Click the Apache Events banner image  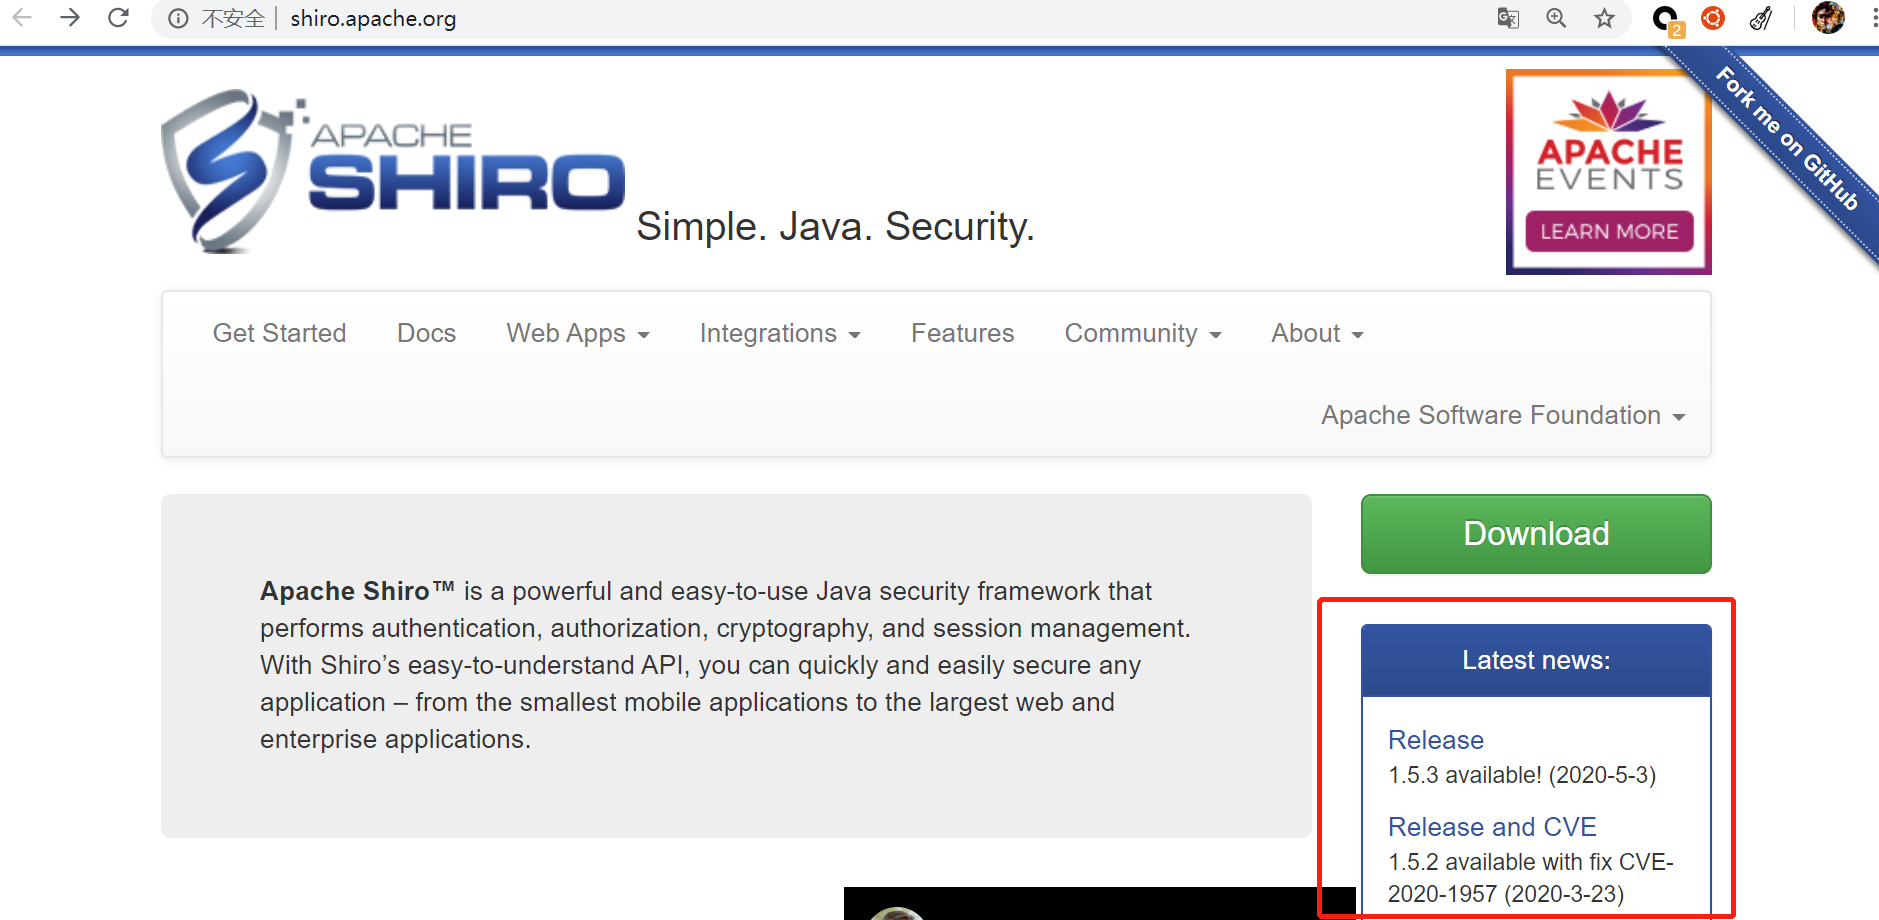pyautogui.click(x=1609, y=172)
